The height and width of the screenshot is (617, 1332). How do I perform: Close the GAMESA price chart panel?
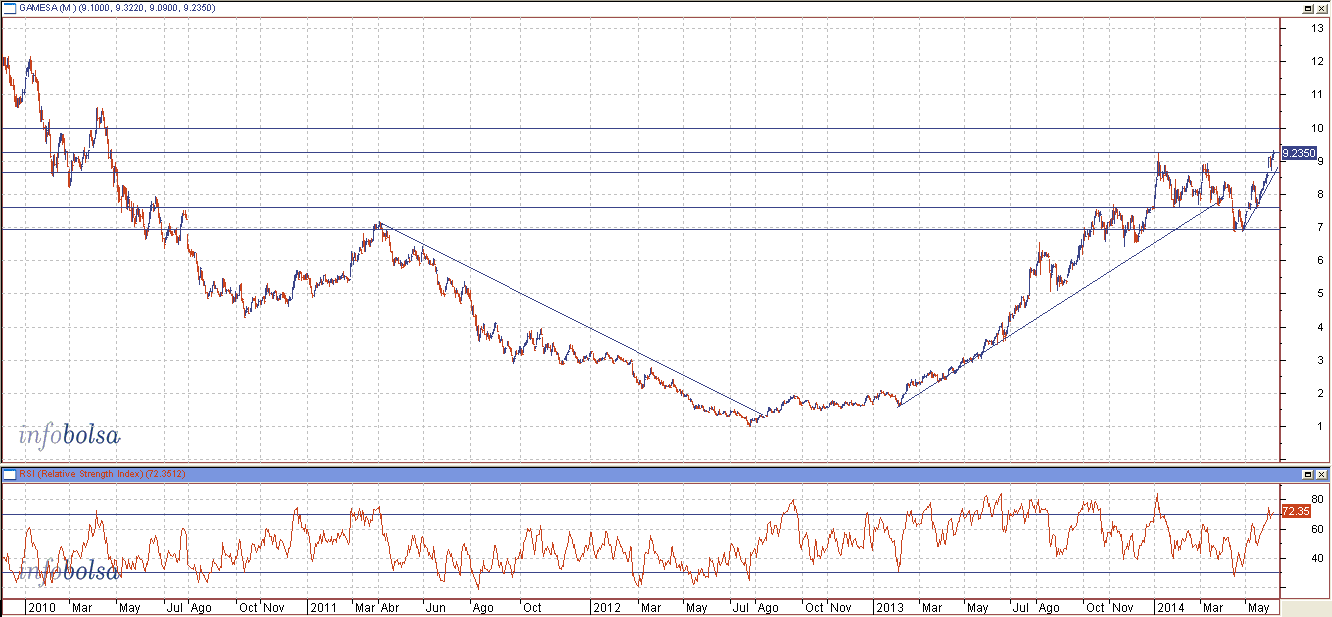tap(1321, 7)
